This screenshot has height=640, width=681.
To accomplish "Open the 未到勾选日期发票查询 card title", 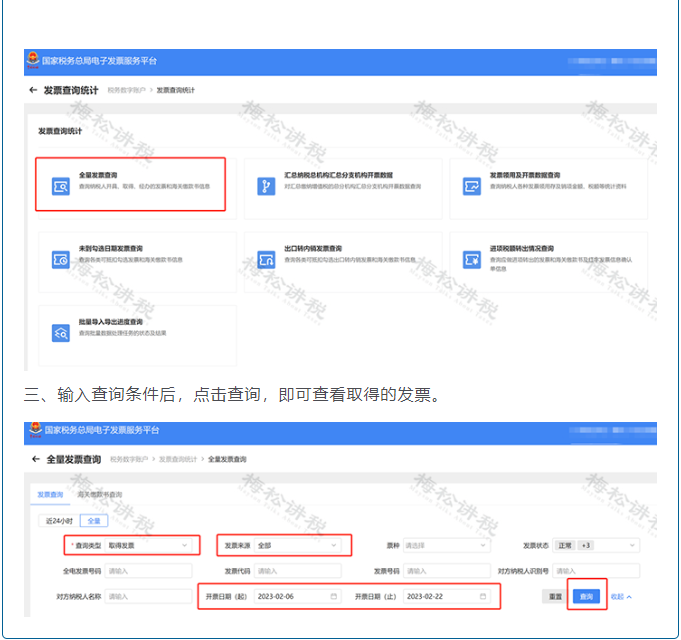I will [x=111, y=248].
